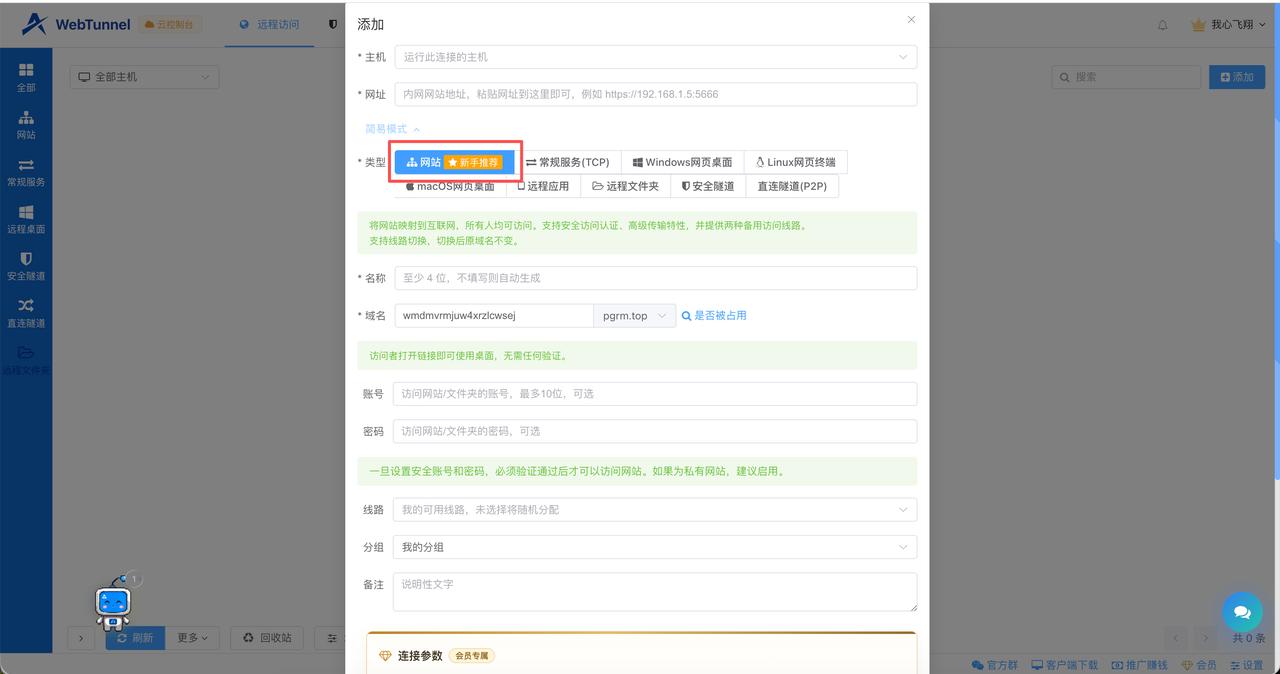Click the 备注 textarea
The width and height of the screenshot is (1280, 674).
(x=655, y=592)
